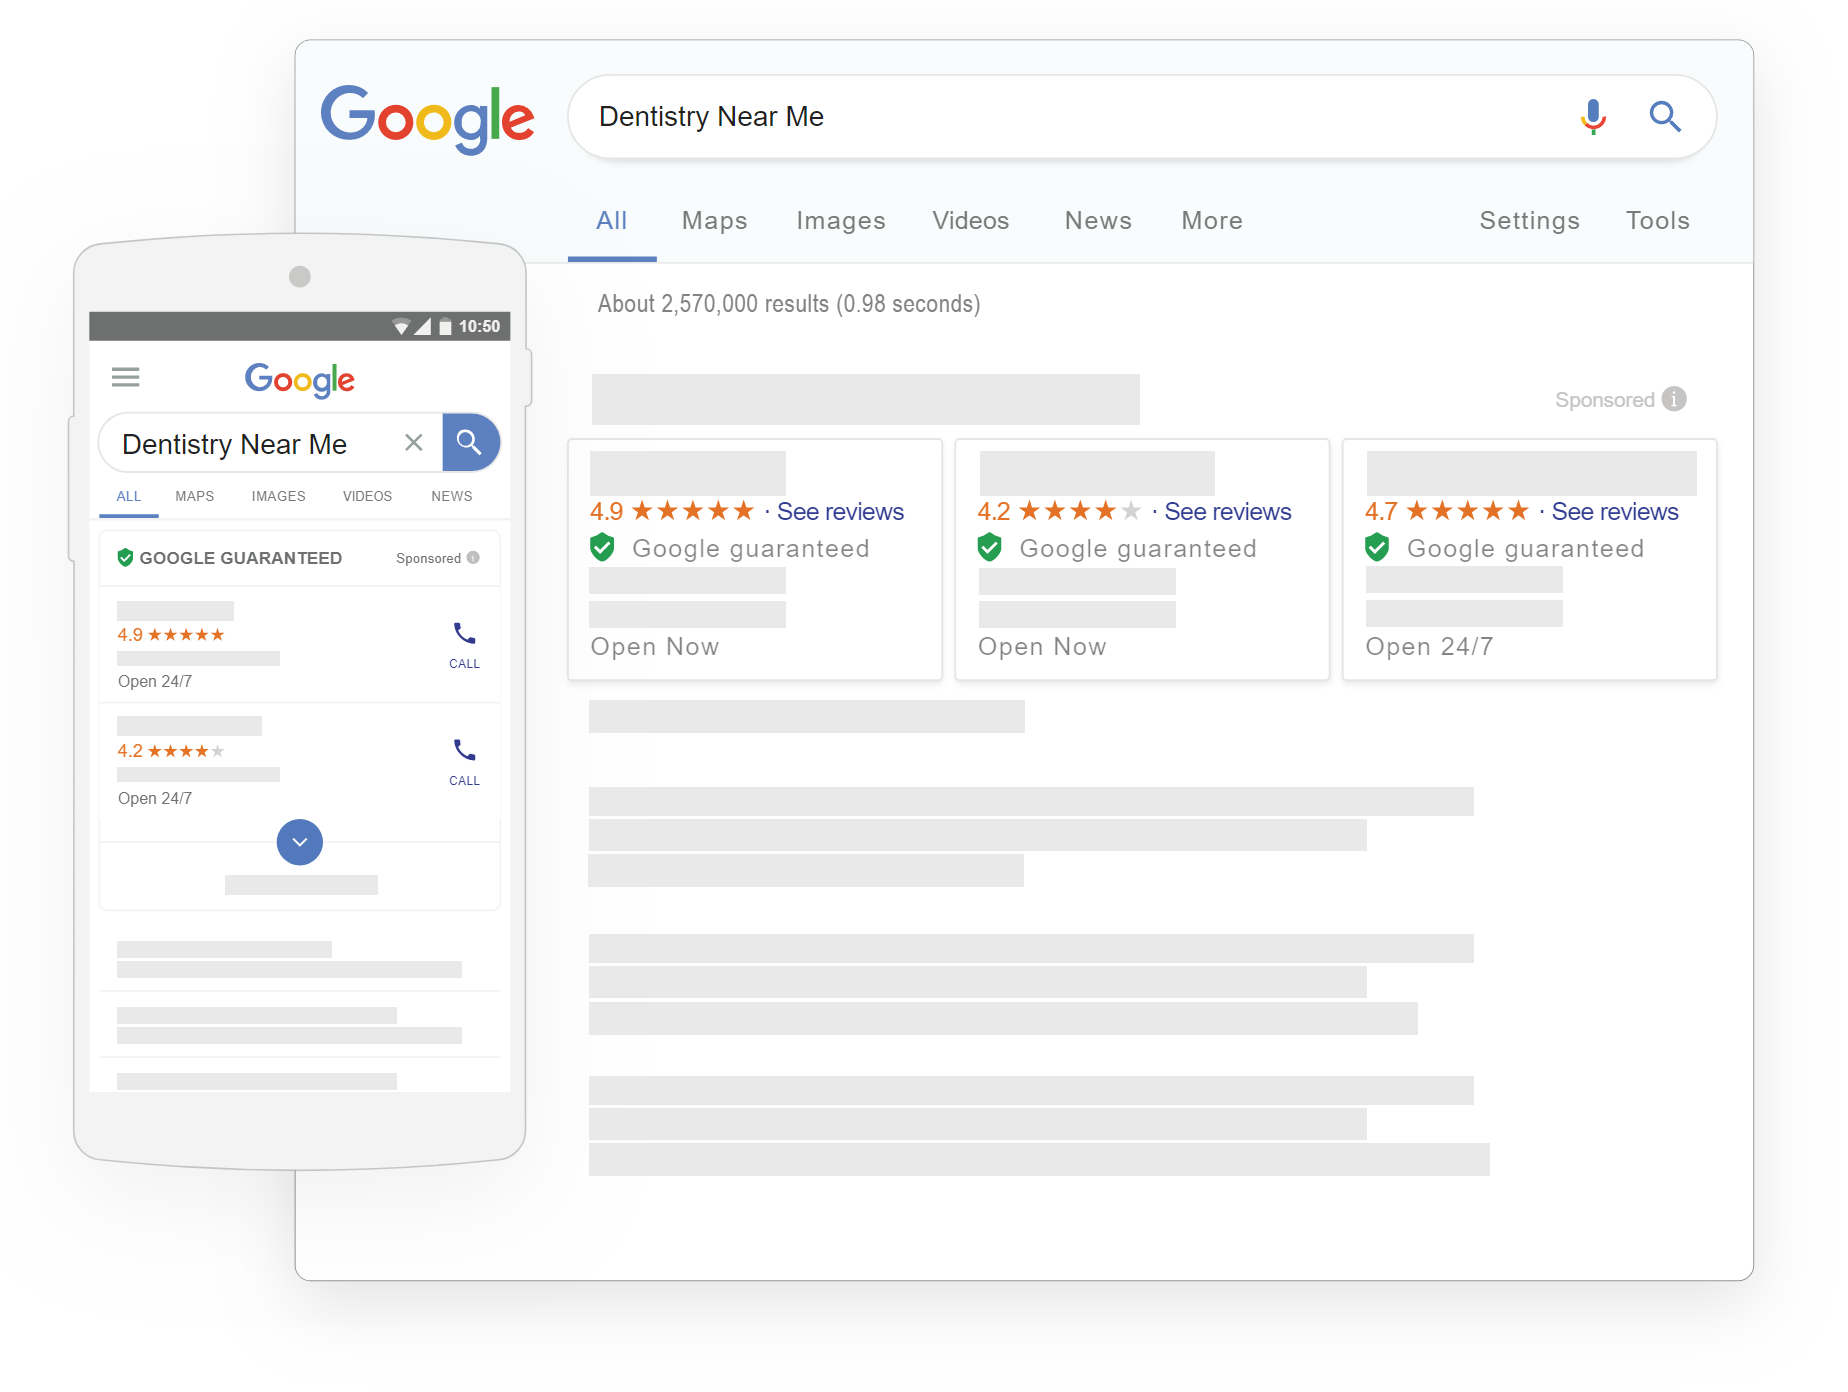Click the 4.2 star rating on desktop card

(x=1059, y=512)
